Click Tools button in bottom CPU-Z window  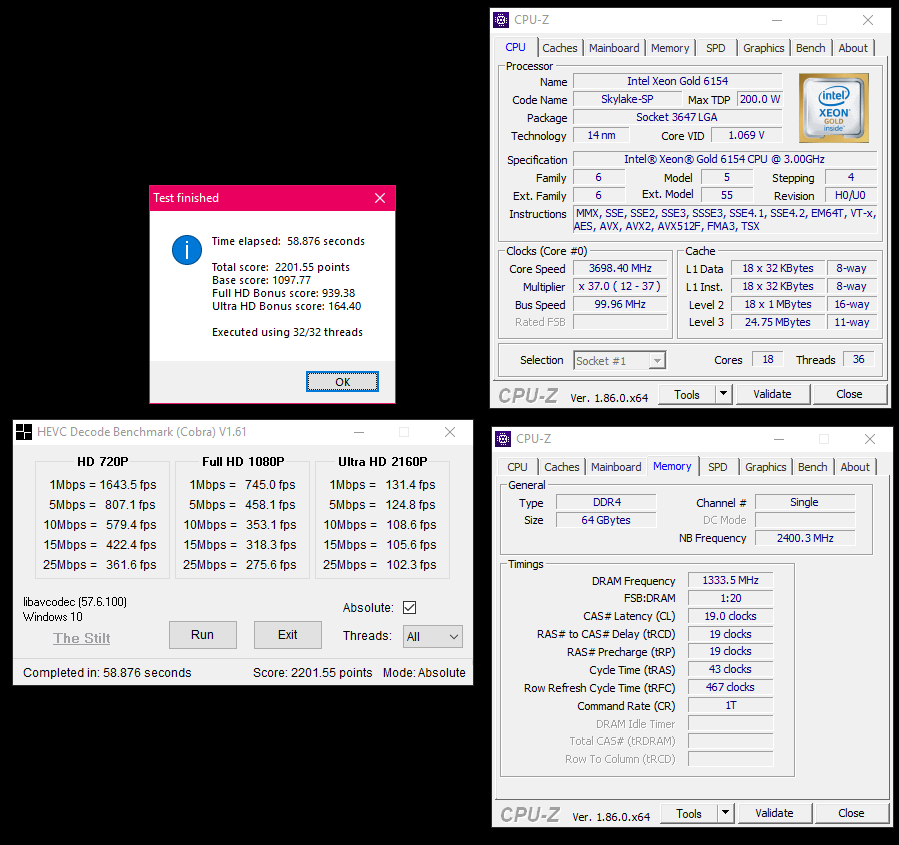point(689,813)
